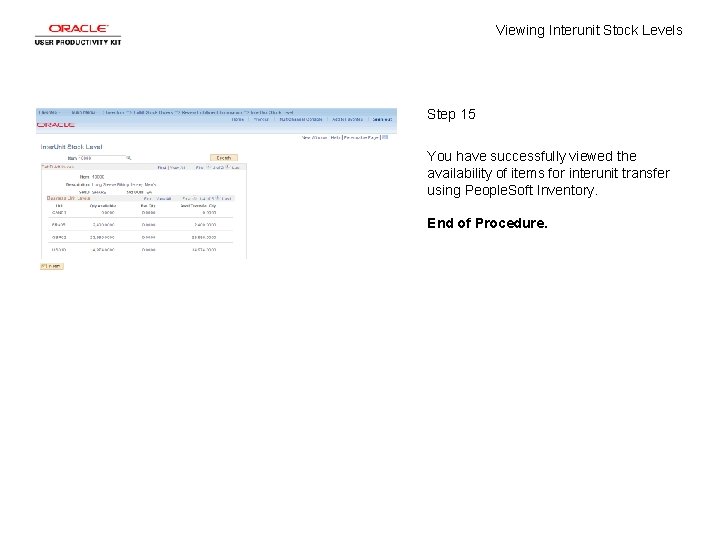The image size is (720, 540).
Task: Click Last in Business Unit Levels bar
Action: pyautogui.click(x=227, y=199)
